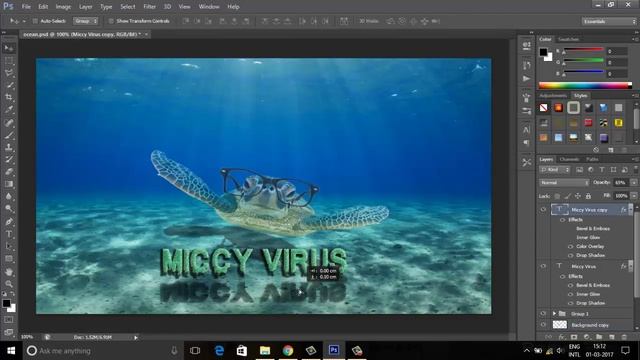
Task: Open the Opacity slider arrow
Action: [633, 183]
